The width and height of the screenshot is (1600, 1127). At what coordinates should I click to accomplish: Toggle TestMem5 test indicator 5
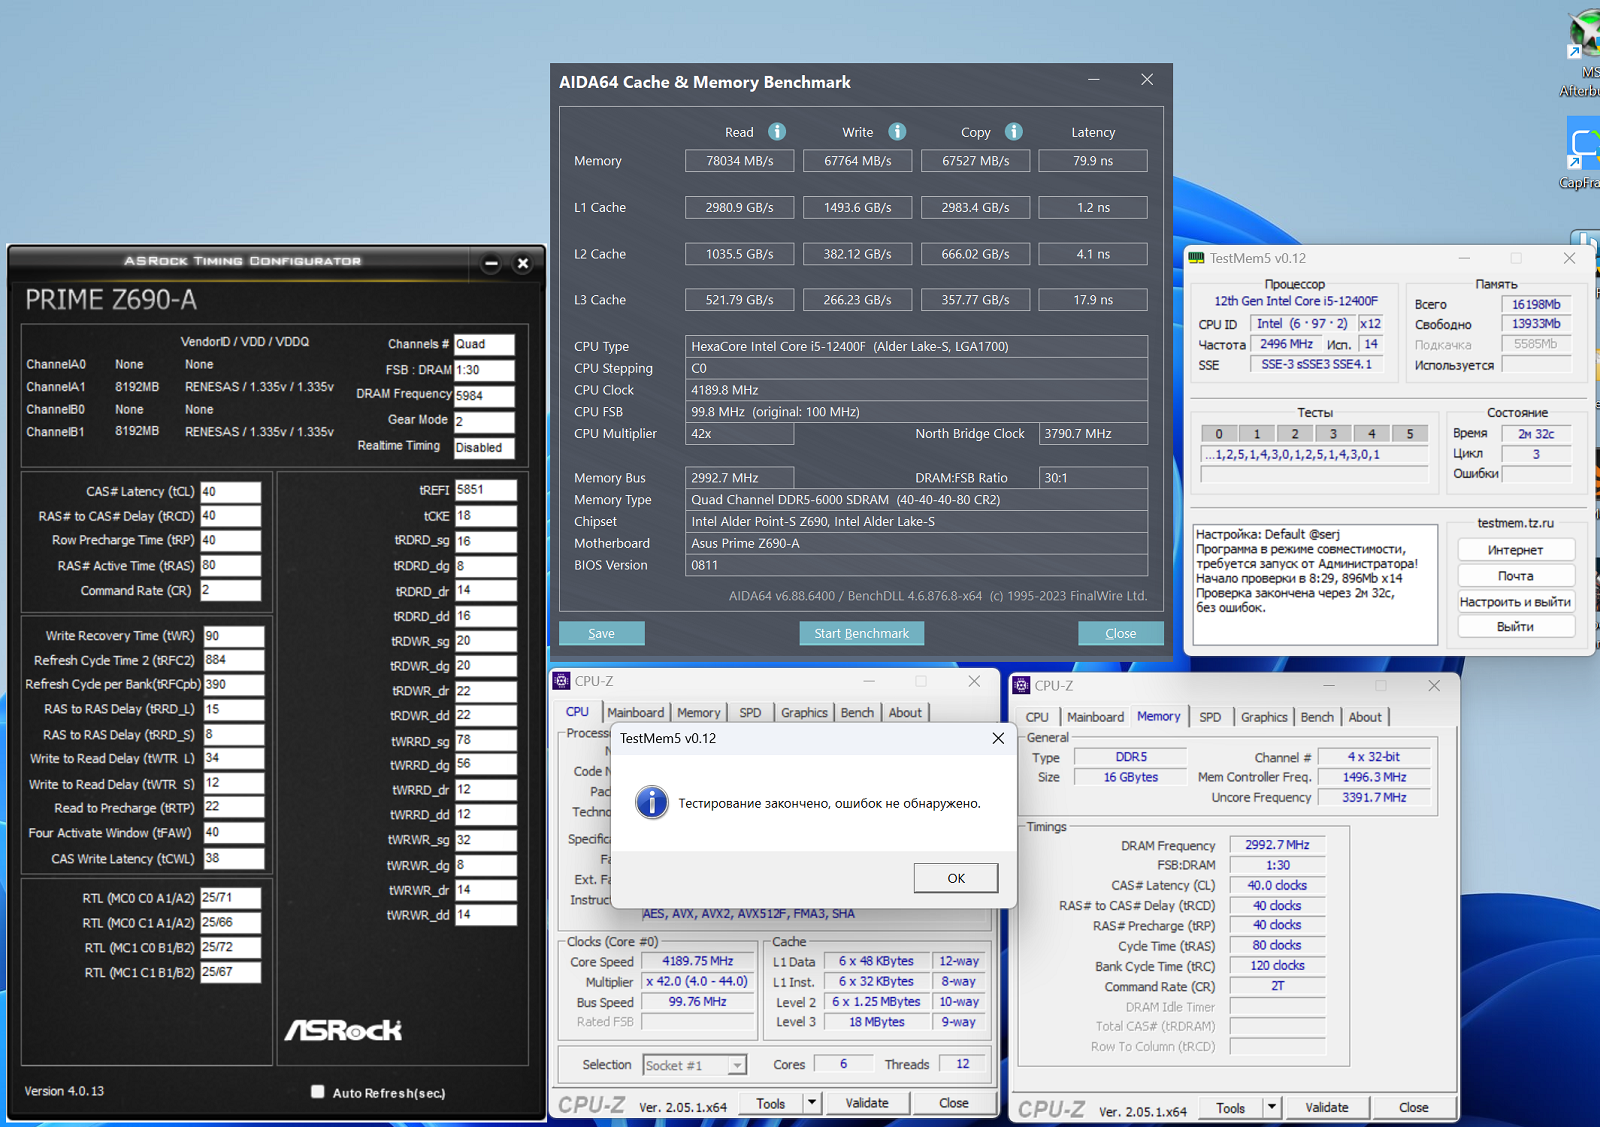[x=1410, y=434]
